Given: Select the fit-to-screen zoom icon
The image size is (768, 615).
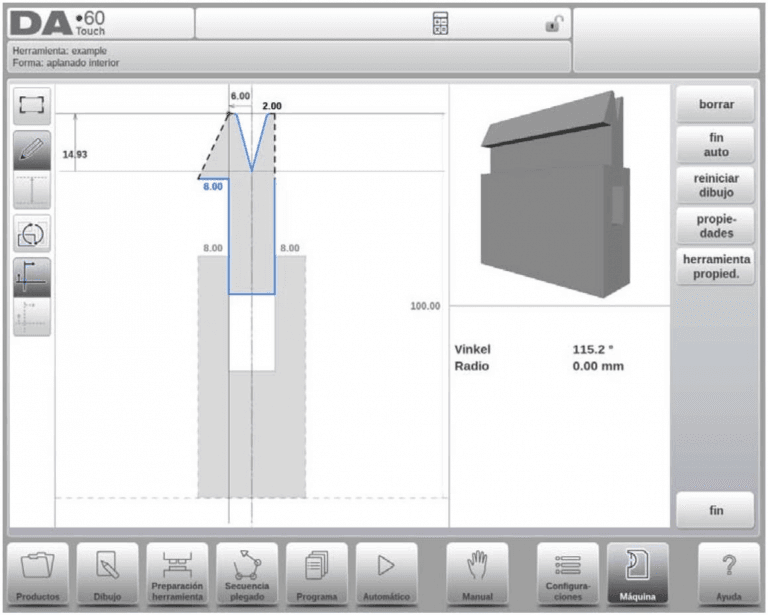Looking at the screenshot, I should pyautogui.click(x=32, y=106).
